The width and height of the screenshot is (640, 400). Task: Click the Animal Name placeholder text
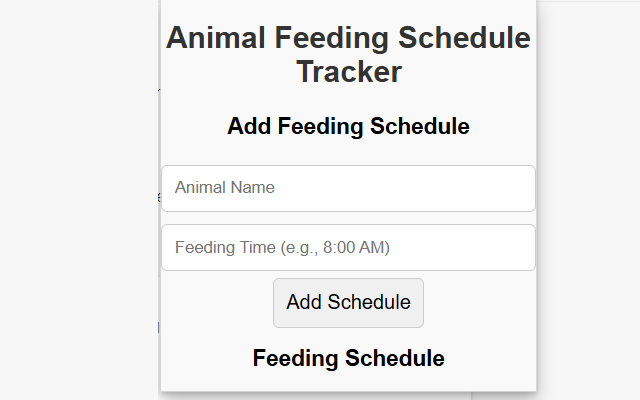[x=225, y=188]
